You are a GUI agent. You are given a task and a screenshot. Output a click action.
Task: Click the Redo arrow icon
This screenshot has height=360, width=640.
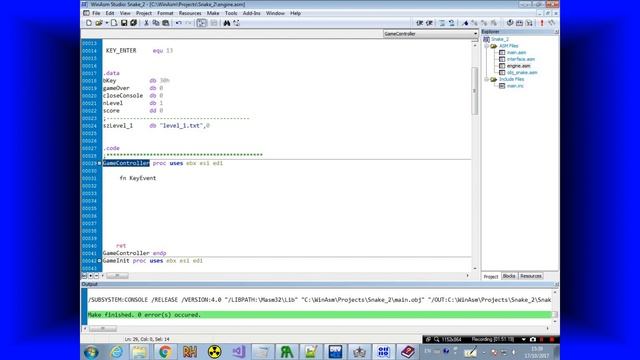click(189, 23)
